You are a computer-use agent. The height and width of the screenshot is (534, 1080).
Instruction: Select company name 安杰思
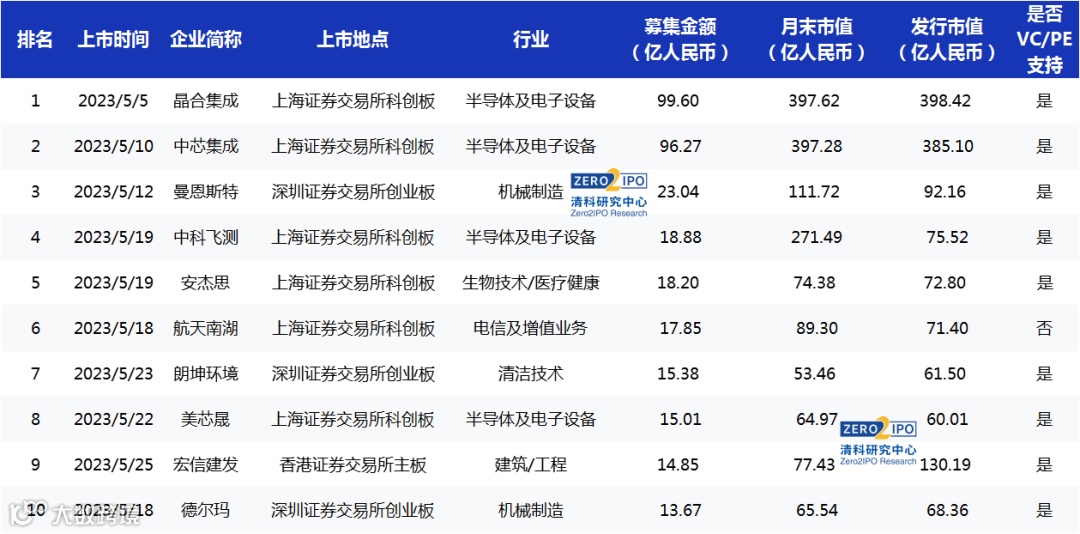(x=206, y=283)
